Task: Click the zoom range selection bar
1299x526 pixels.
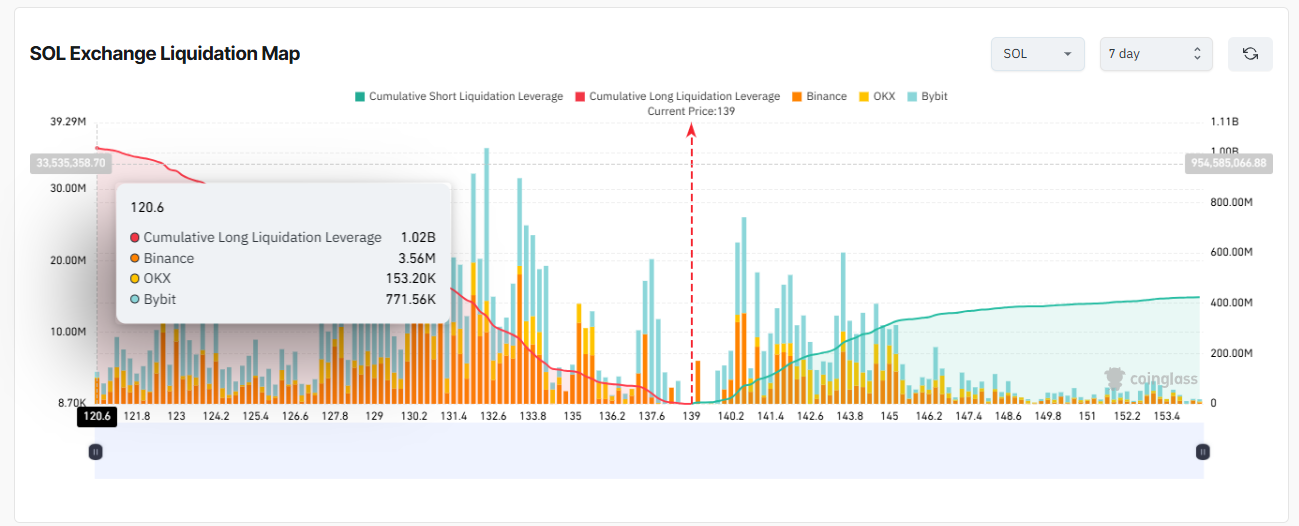Action: tap(649, 452)
